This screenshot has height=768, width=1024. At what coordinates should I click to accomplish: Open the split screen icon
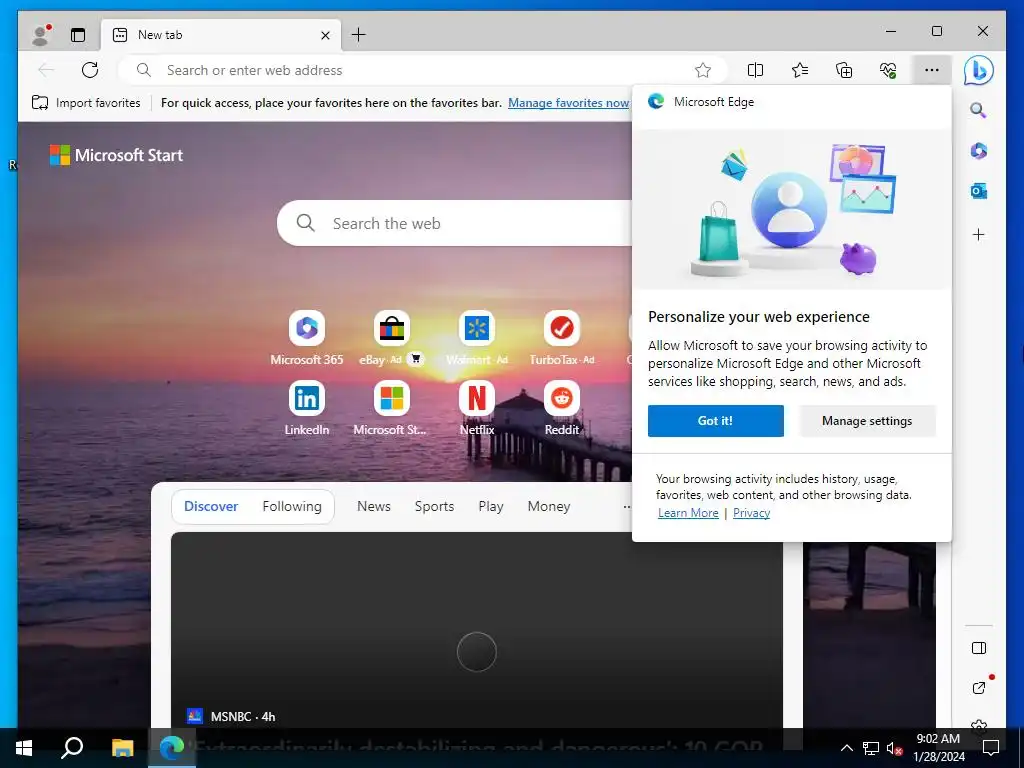[755, 70]
